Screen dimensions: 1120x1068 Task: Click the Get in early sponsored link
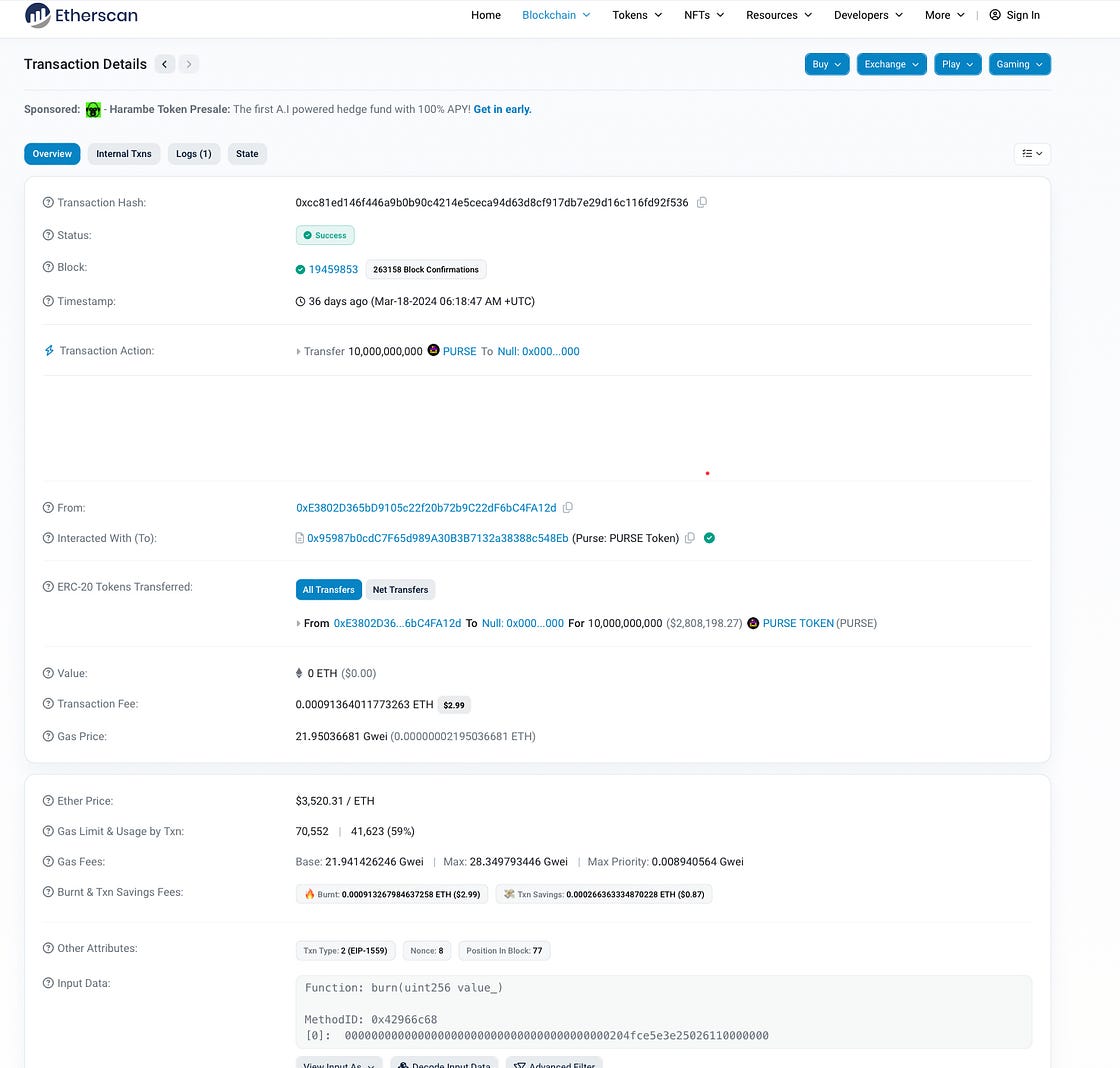click(502, 109)
